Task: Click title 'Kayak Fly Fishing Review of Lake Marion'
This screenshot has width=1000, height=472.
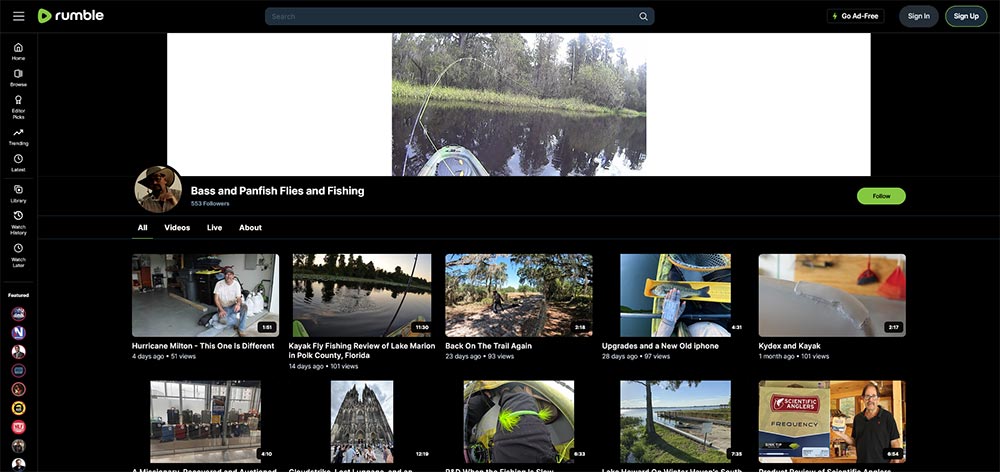Action: tap(362, 351)
